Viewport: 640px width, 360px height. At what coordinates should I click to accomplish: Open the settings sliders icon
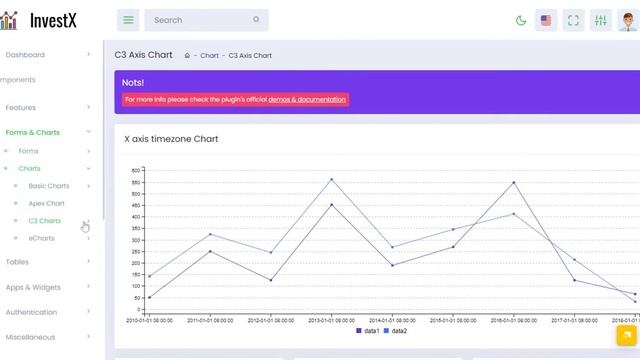[x=600, y=20]
